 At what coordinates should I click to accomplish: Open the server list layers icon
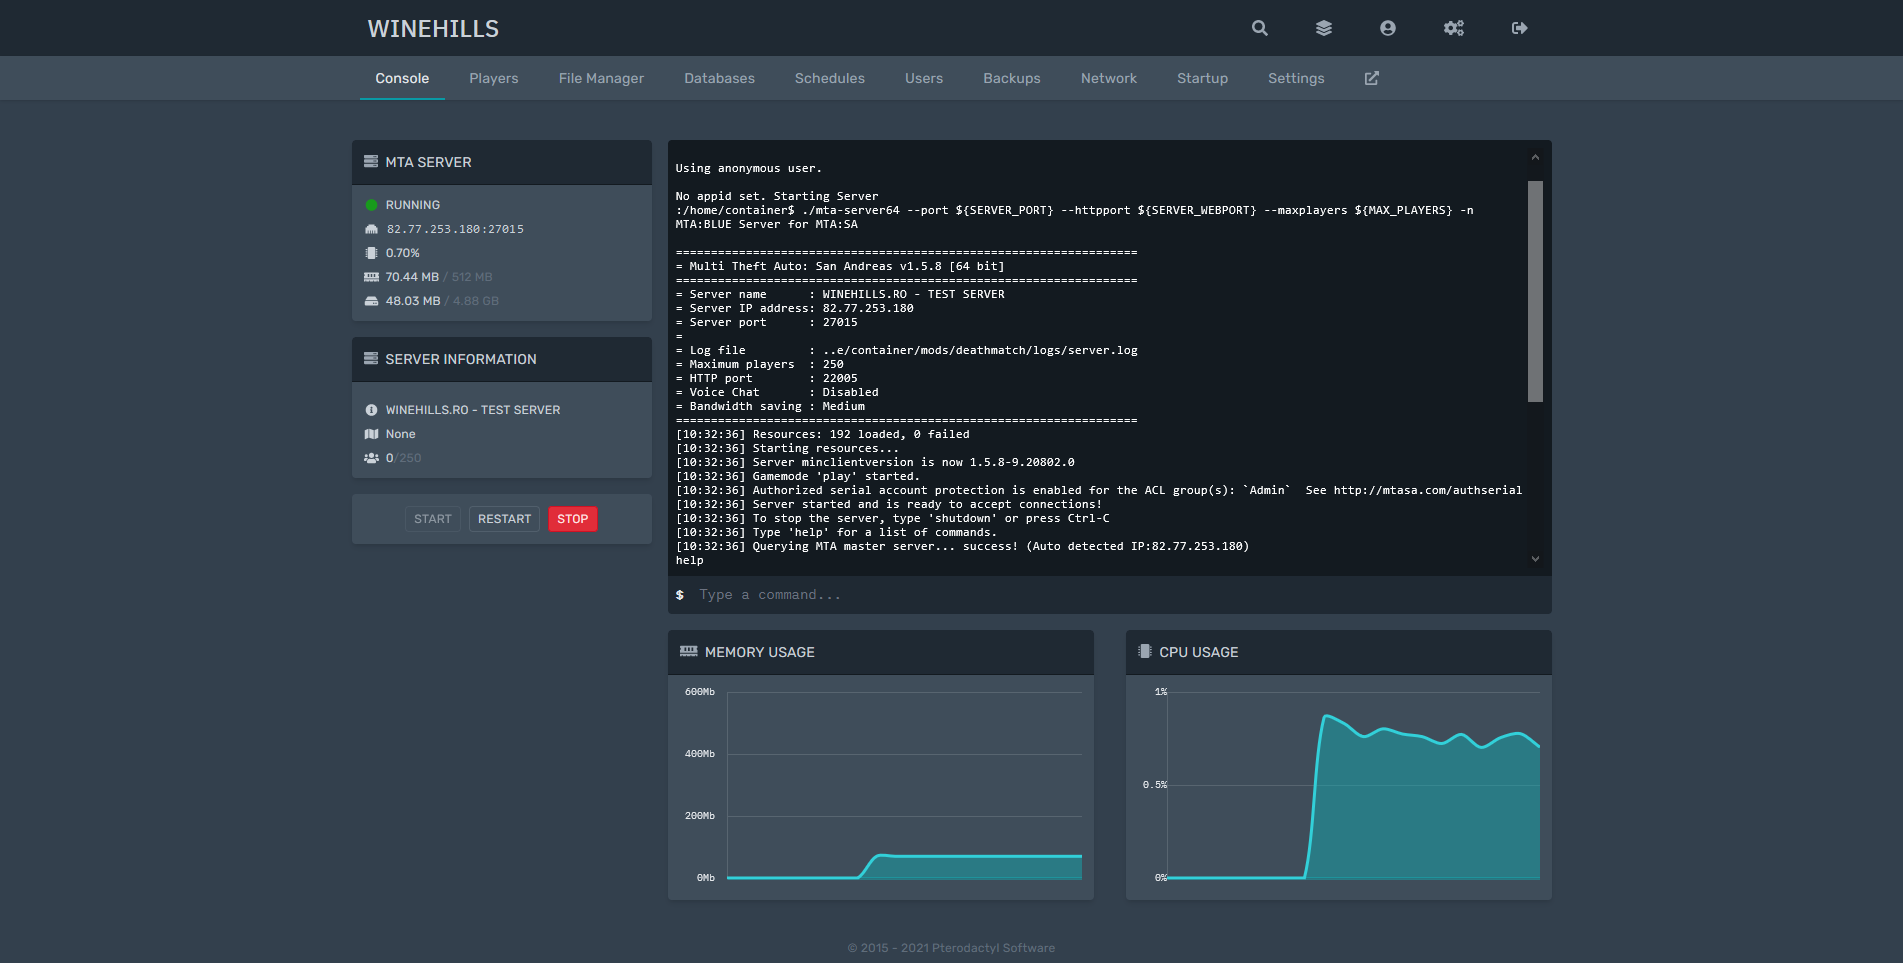point(1323,28)
